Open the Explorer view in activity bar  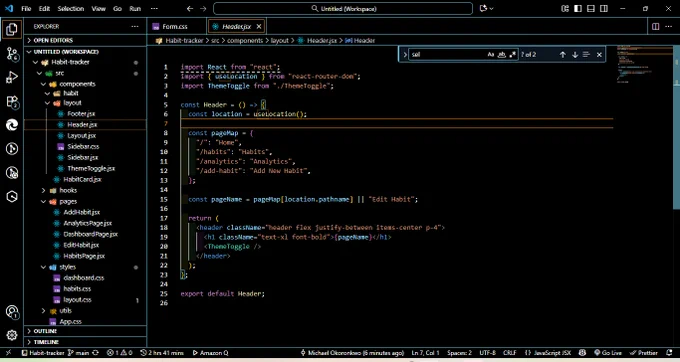(12, 29)
